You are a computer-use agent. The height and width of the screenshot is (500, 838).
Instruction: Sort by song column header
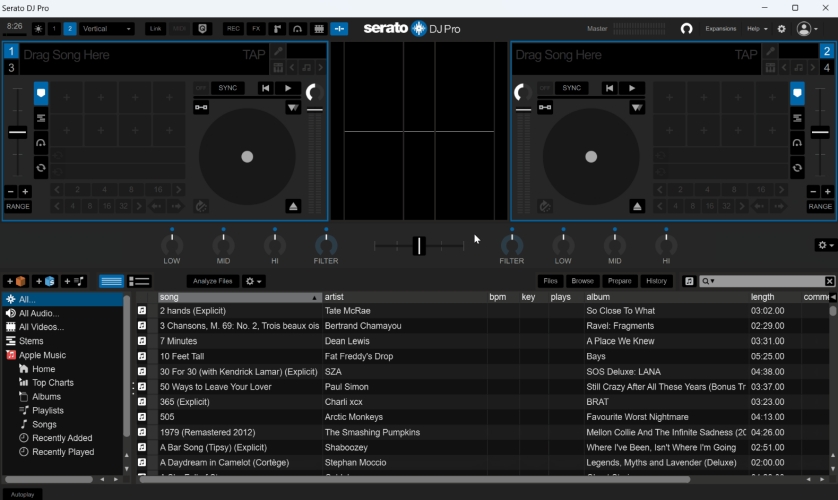coord(239,297)
